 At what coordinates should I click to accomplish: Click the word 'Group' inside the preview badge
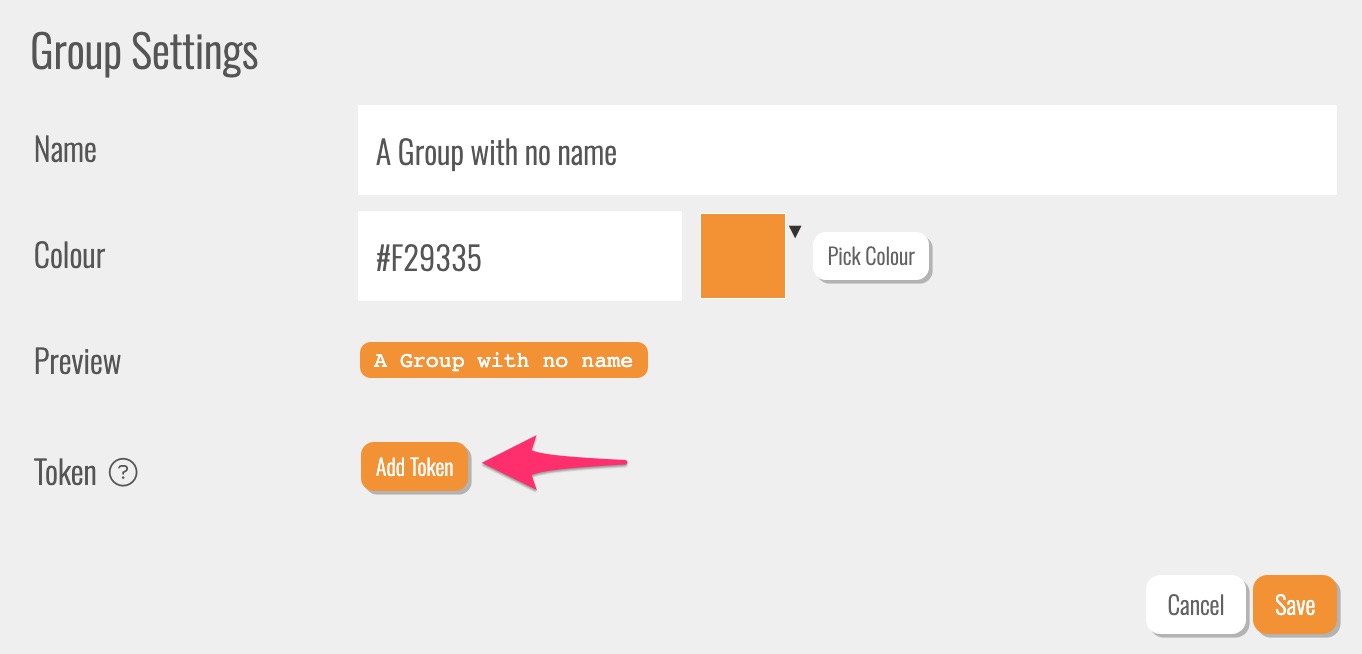coord(433,361)
